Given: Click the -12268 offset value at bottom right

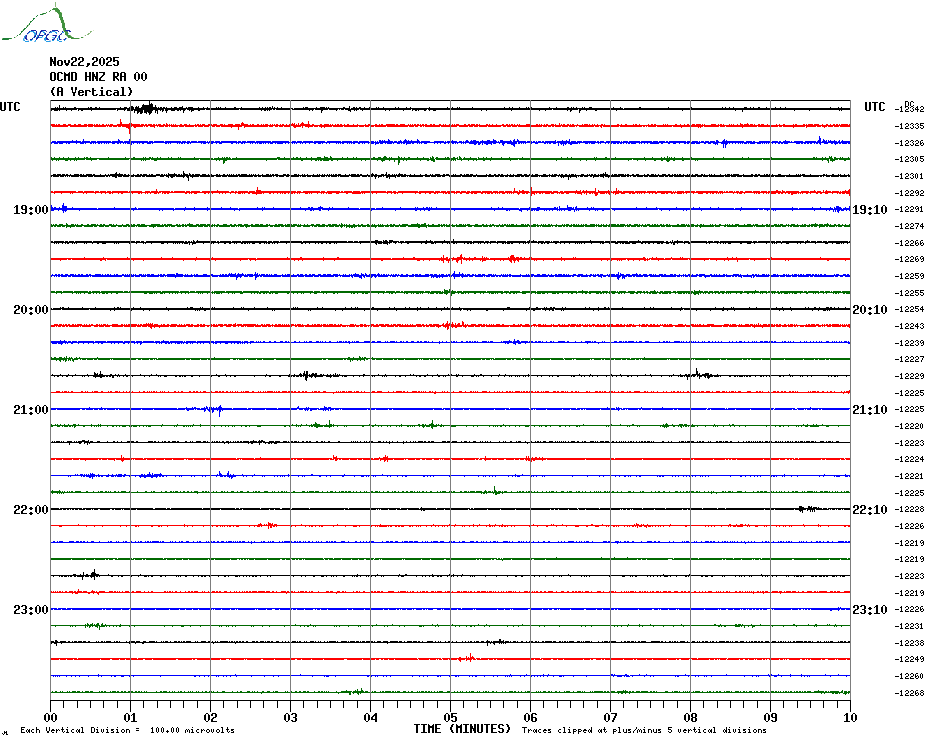Looking at the screenshot, I should (x=910, y=693).
